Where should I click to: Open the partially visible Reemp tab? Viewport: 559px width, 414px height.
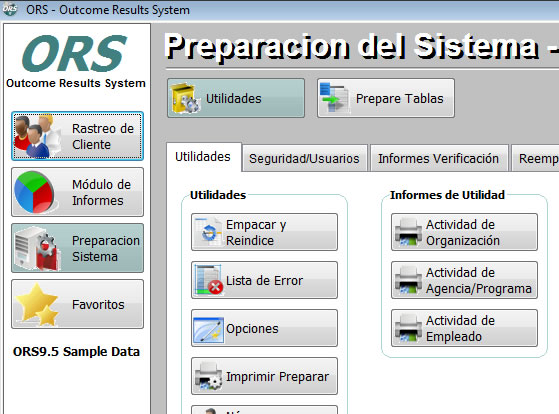tap(536, 158)
